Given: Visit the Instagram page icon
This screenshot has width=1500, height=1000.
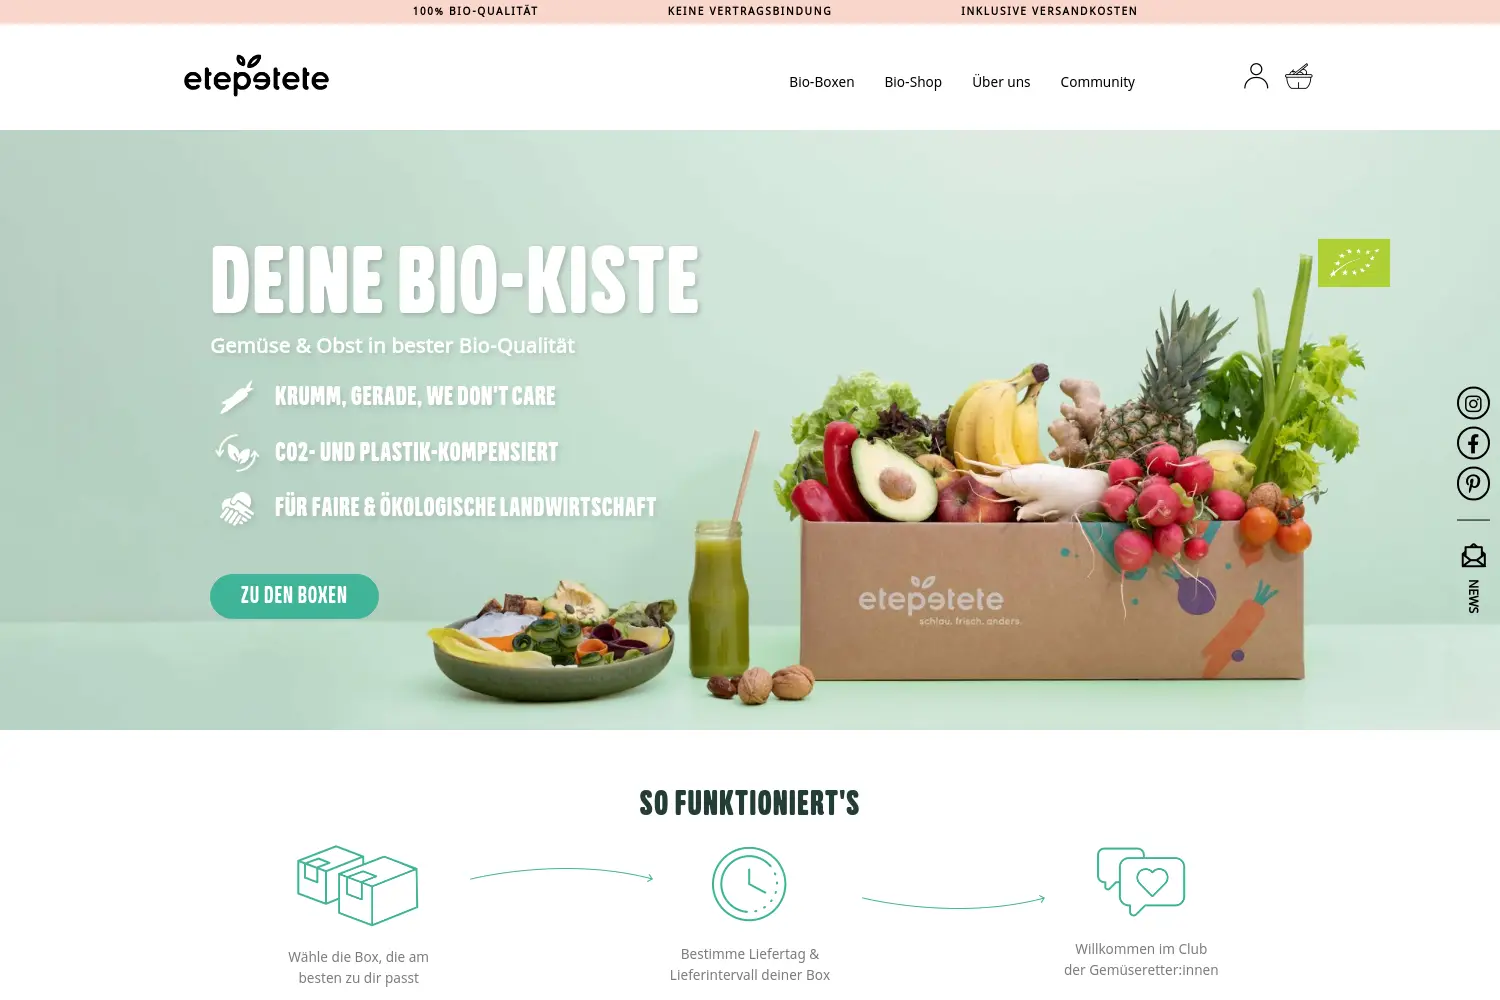Looking at the screenshot, I should (x=1473, y=403).
